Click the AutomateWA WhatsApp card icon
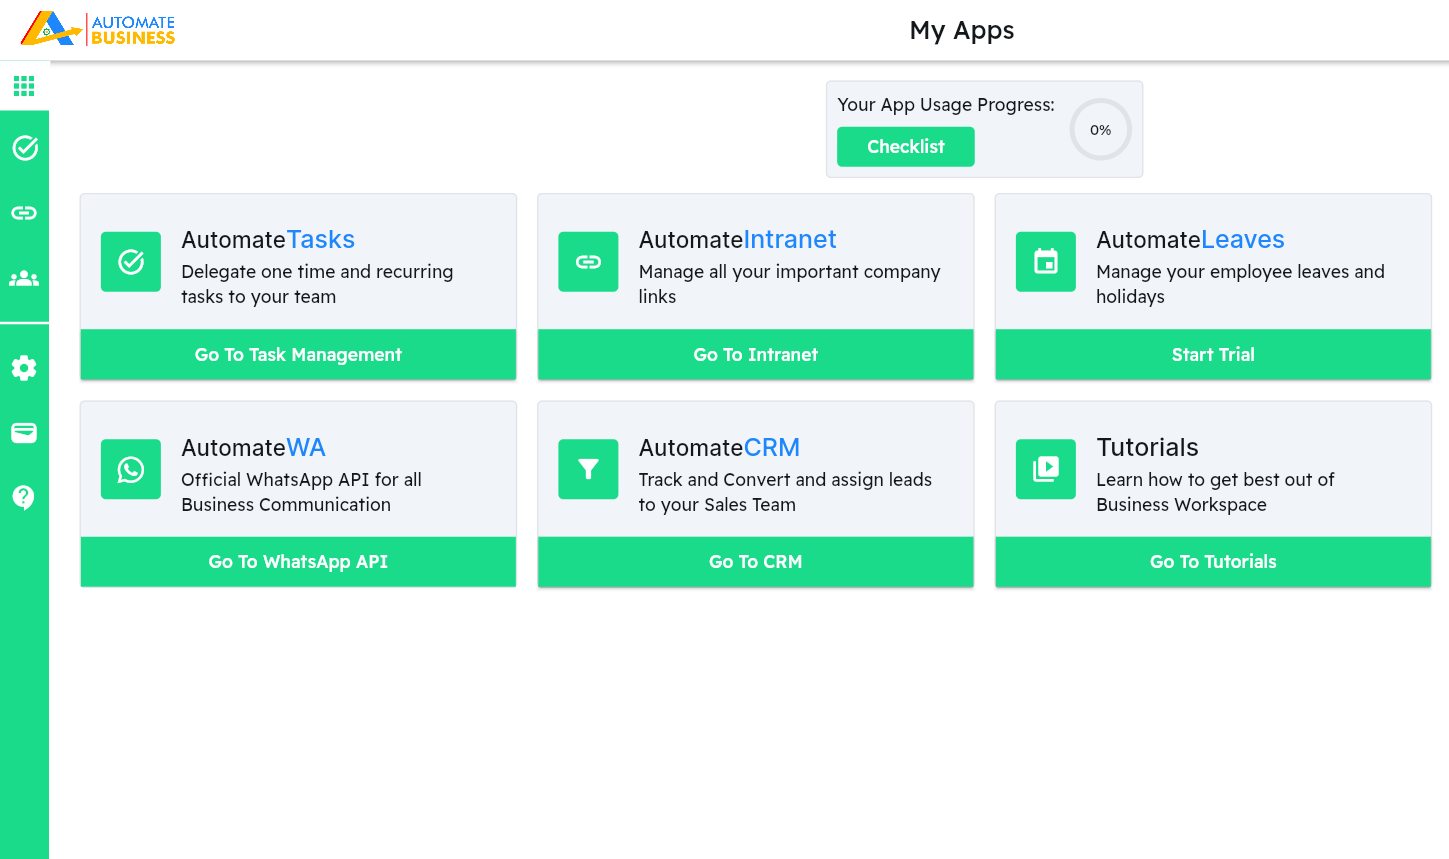This screenshot has height=859, width=1449. (x=131, y=469)
